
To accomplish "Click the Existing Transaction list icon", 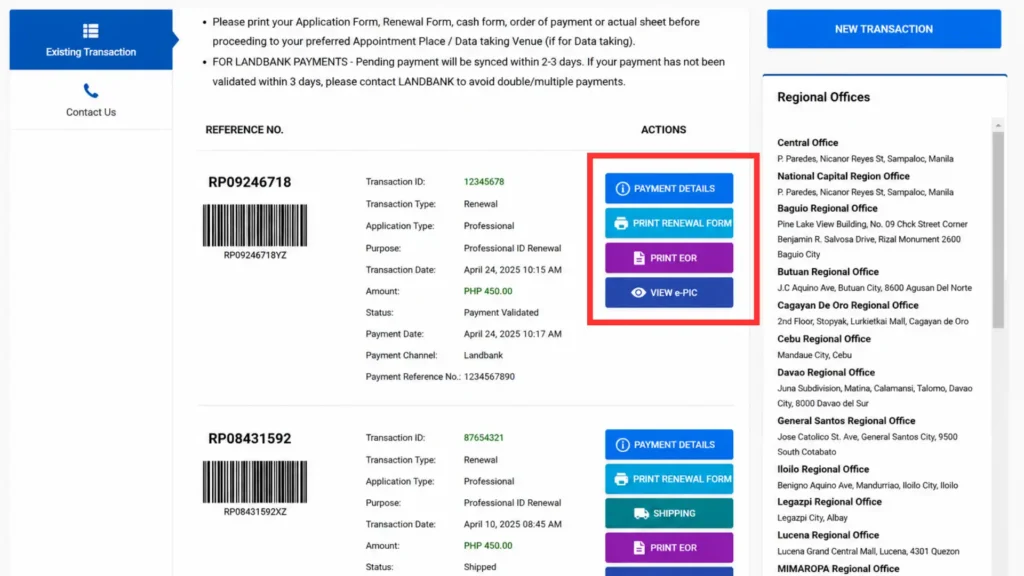I will pos(91,31).
